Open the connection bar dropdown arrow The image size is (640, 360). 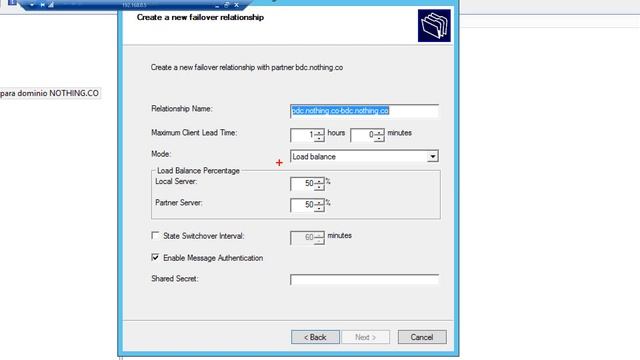(32, 4)
